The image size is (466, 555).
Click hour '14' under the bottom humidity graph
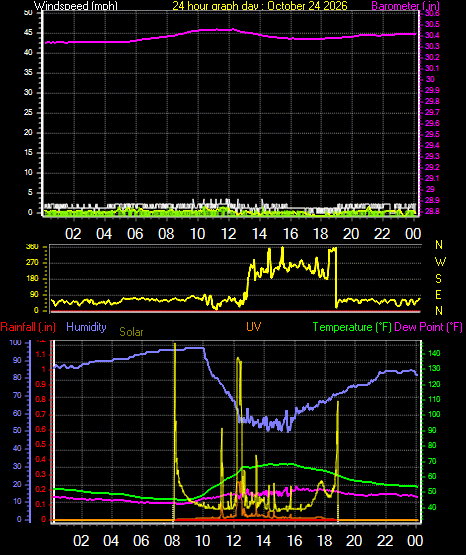click(x=263, y=541)
